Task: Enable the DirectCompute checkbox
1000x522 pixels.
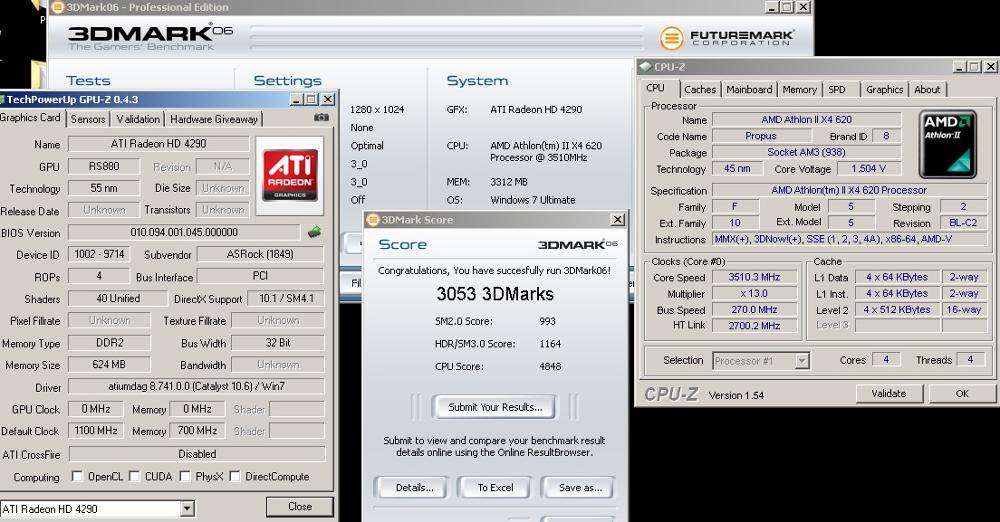Action: (235, 476)
